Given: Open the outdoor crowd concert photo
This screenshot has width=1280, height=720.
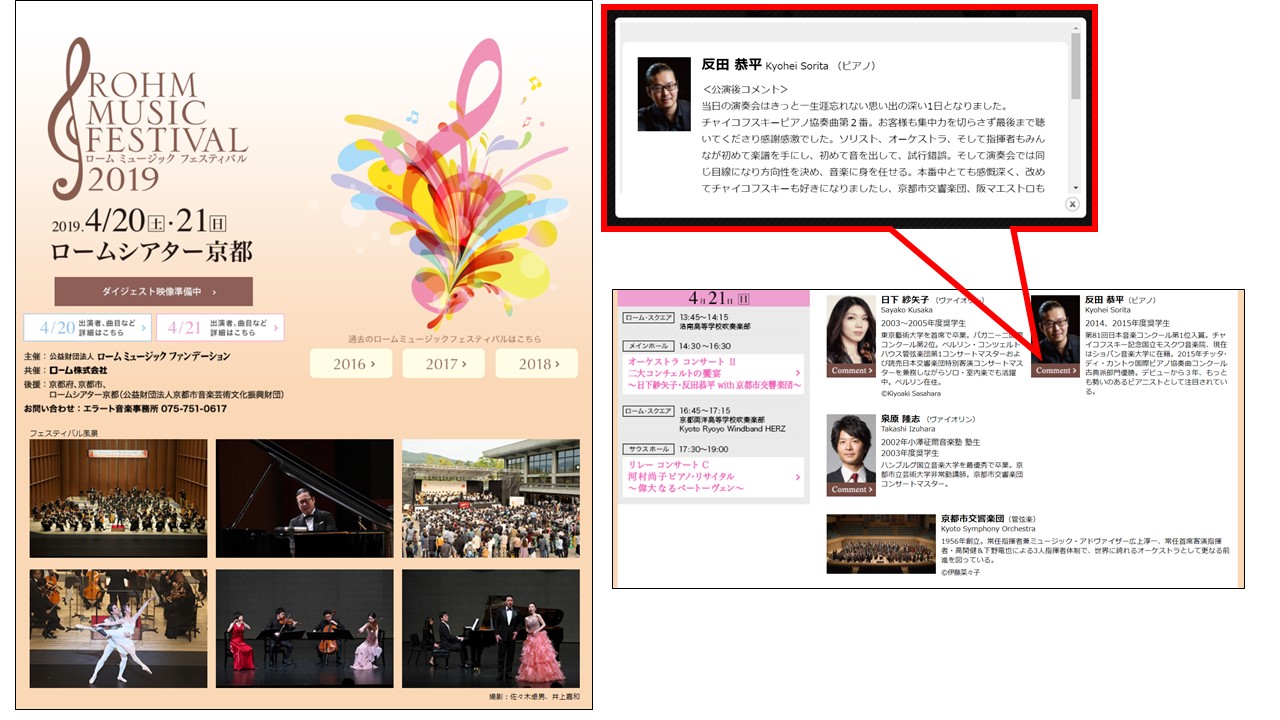Looking at the screenshot, I should [x=490, y=498].
